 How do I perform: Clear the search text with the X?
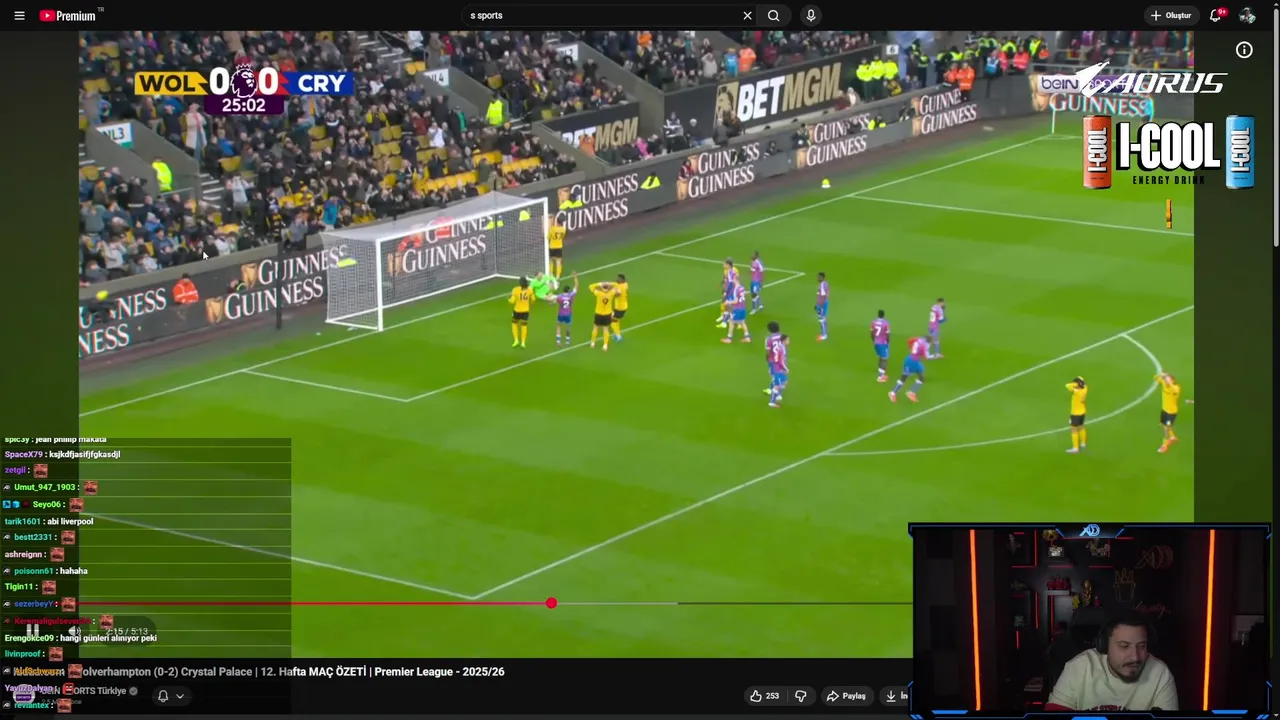[x=747, y=15]
